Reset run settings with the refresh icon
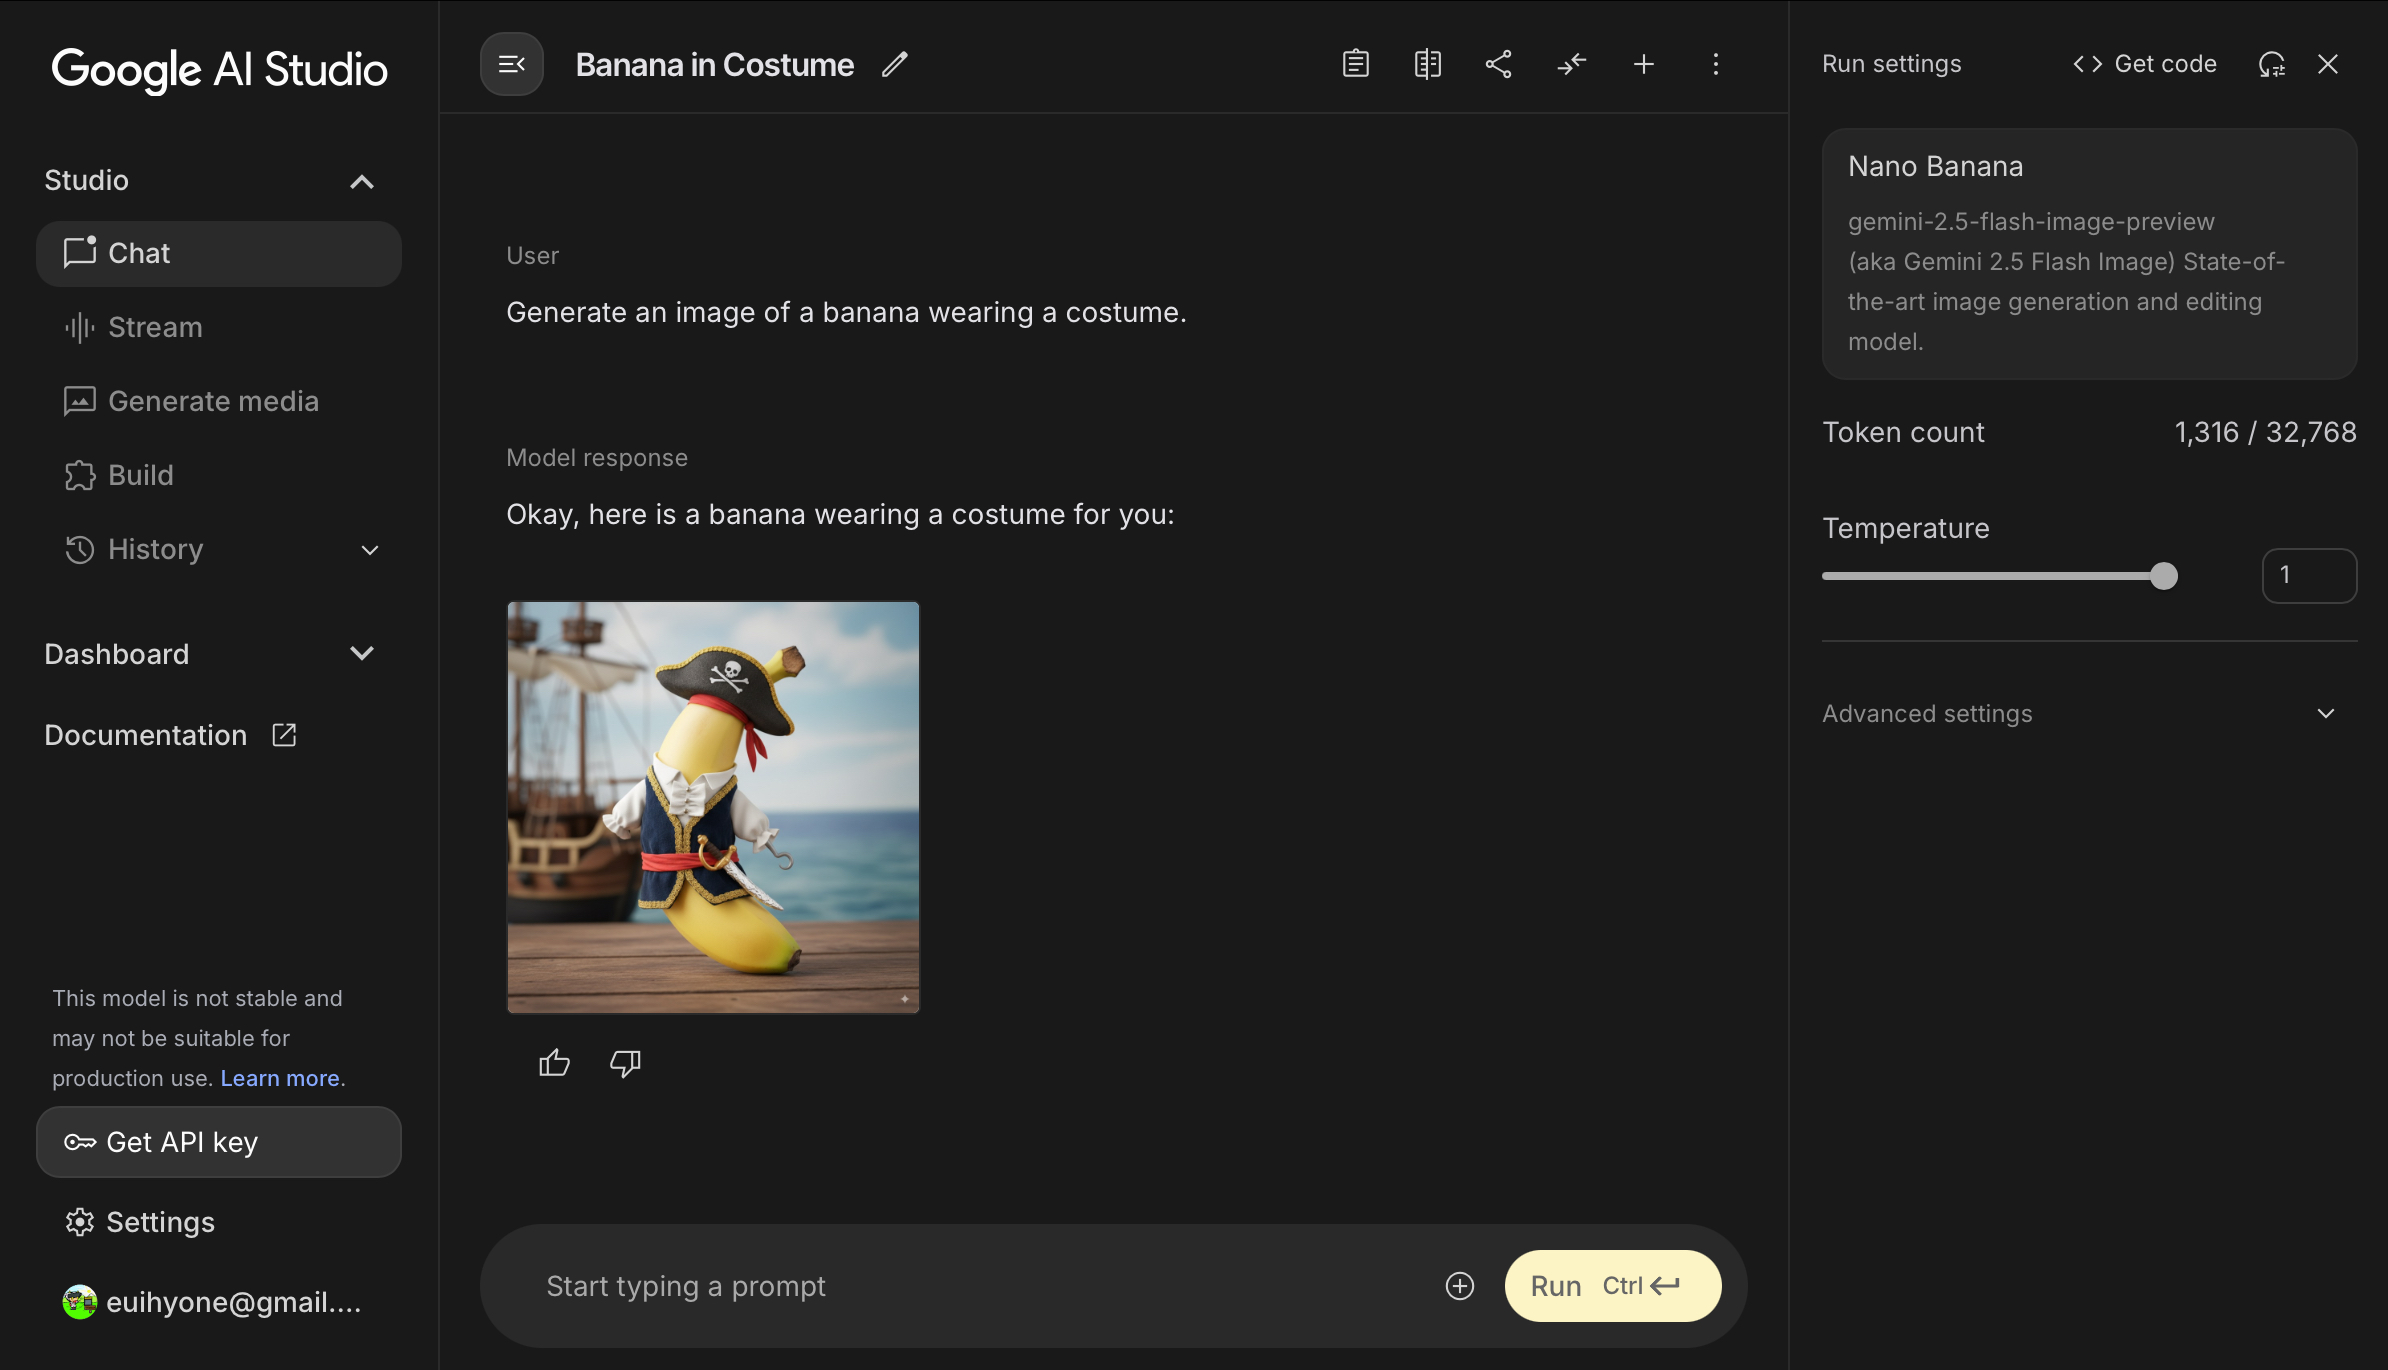Image resolution: width=2388 pixels, height=1370 pixels. click(2271, 65)
